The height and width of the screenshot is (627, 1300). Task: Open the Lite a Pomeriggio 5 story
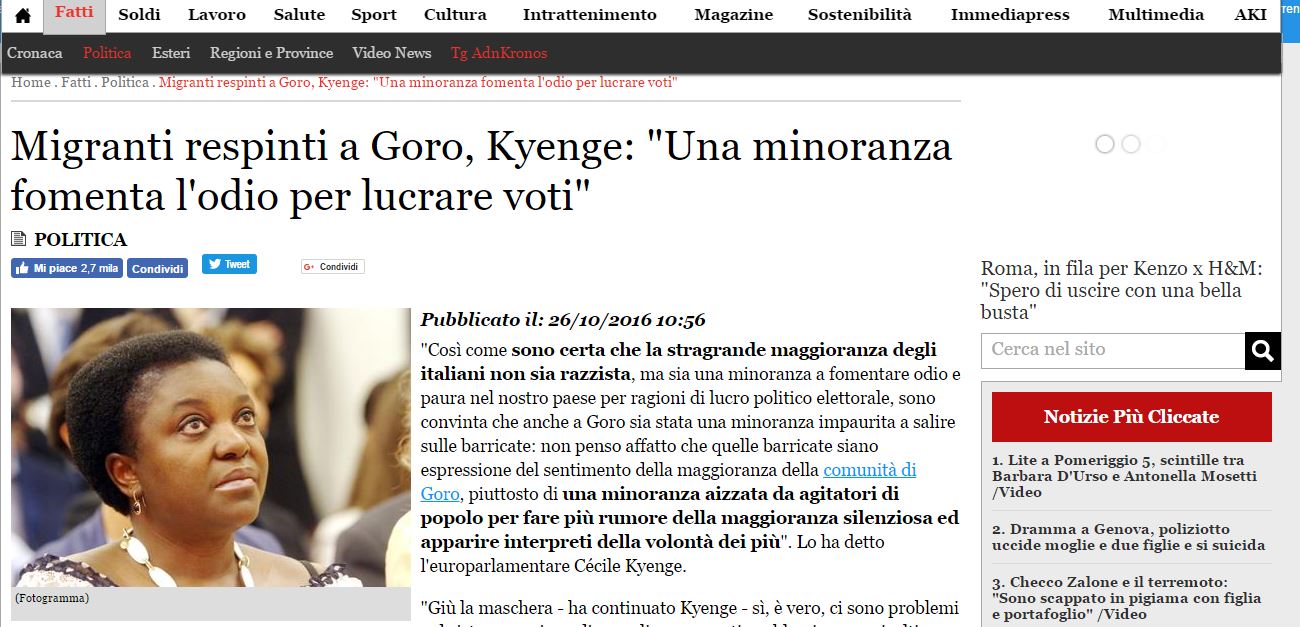click(x=1125, y=476)
